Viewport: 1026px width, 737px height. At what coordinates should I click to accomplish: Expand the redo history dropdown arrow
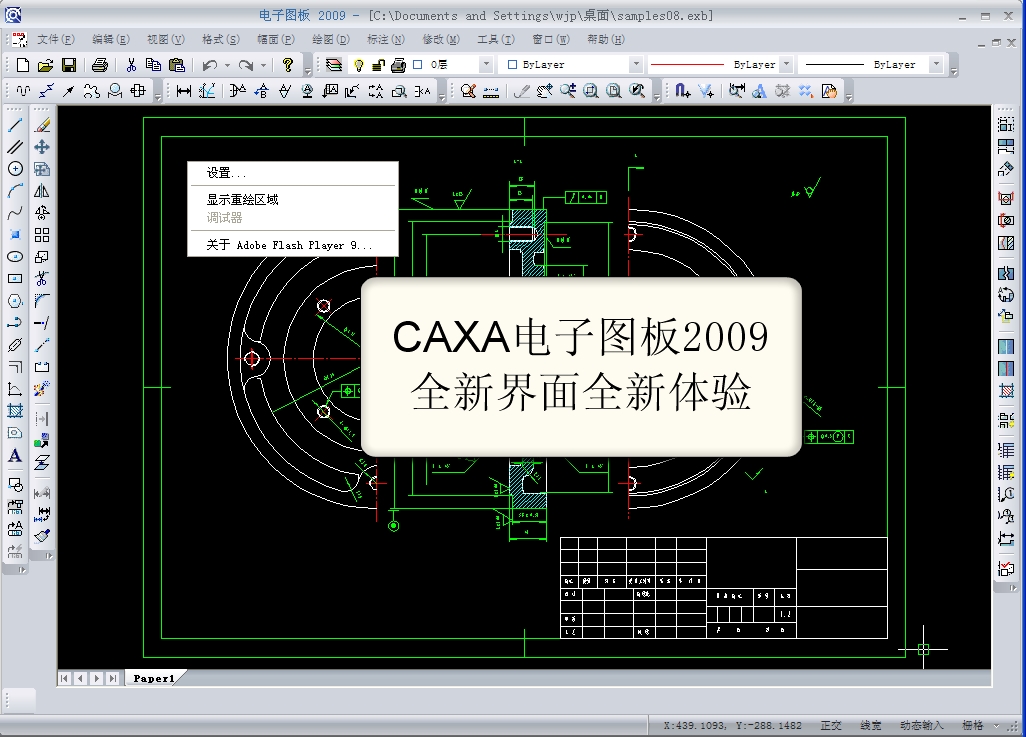(x=263, y=65)
